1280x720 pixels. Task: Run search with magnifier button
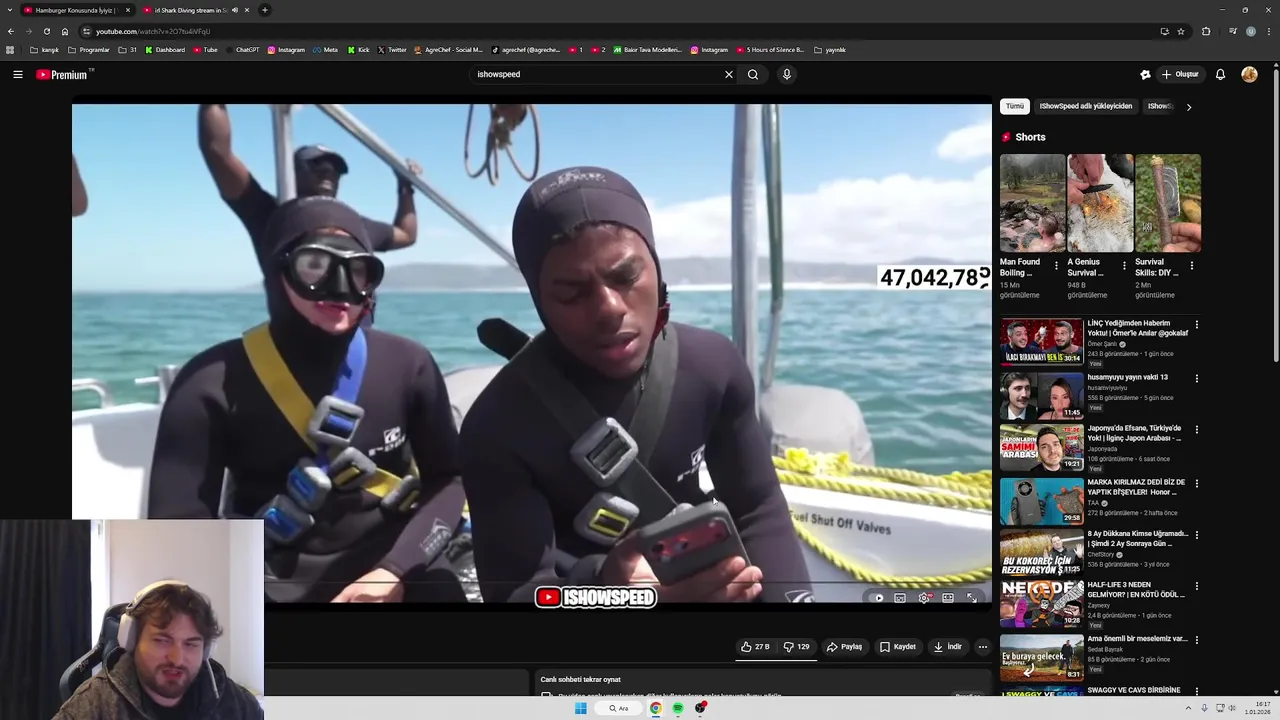point(753,74)
